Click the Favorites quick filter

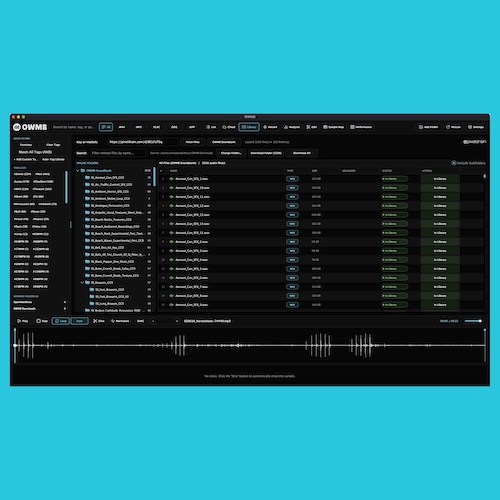click(x=26, y=145)
